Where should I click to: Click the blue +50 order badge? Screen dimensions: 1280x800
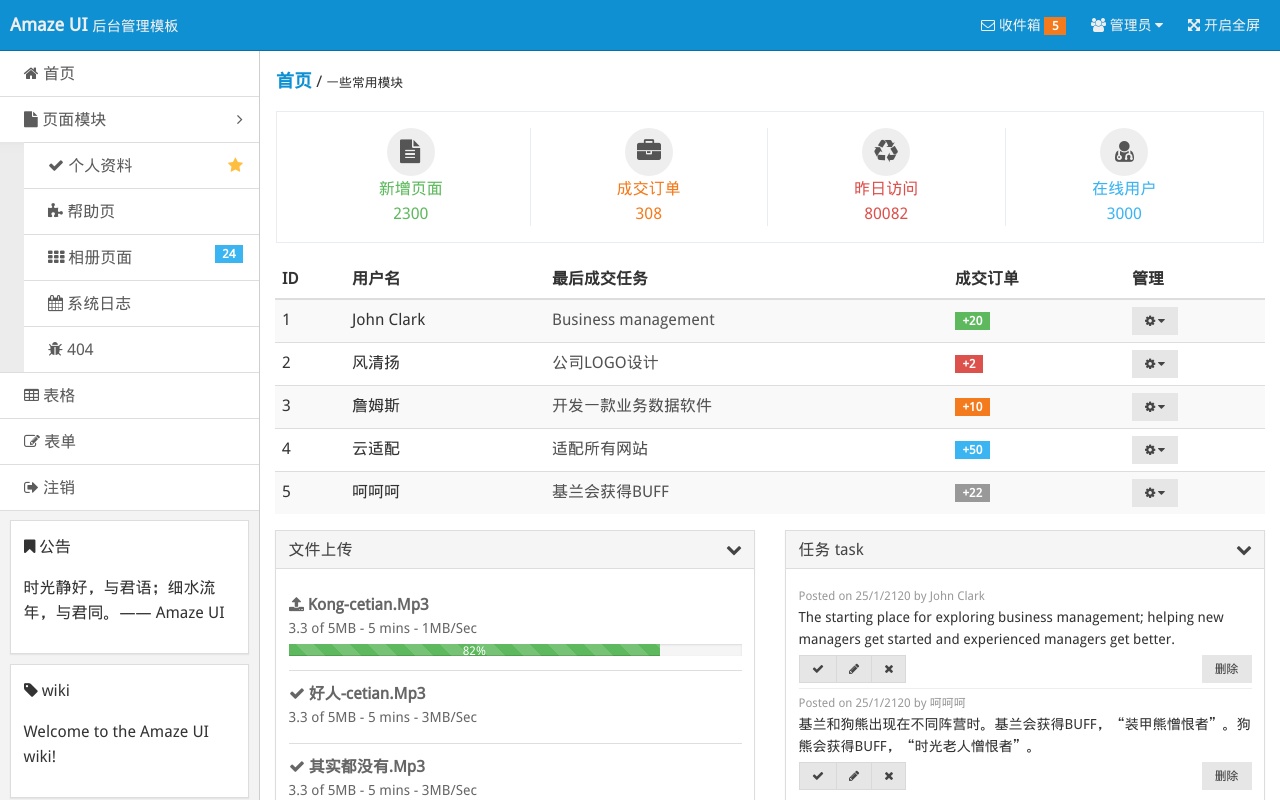click(972, 450)
